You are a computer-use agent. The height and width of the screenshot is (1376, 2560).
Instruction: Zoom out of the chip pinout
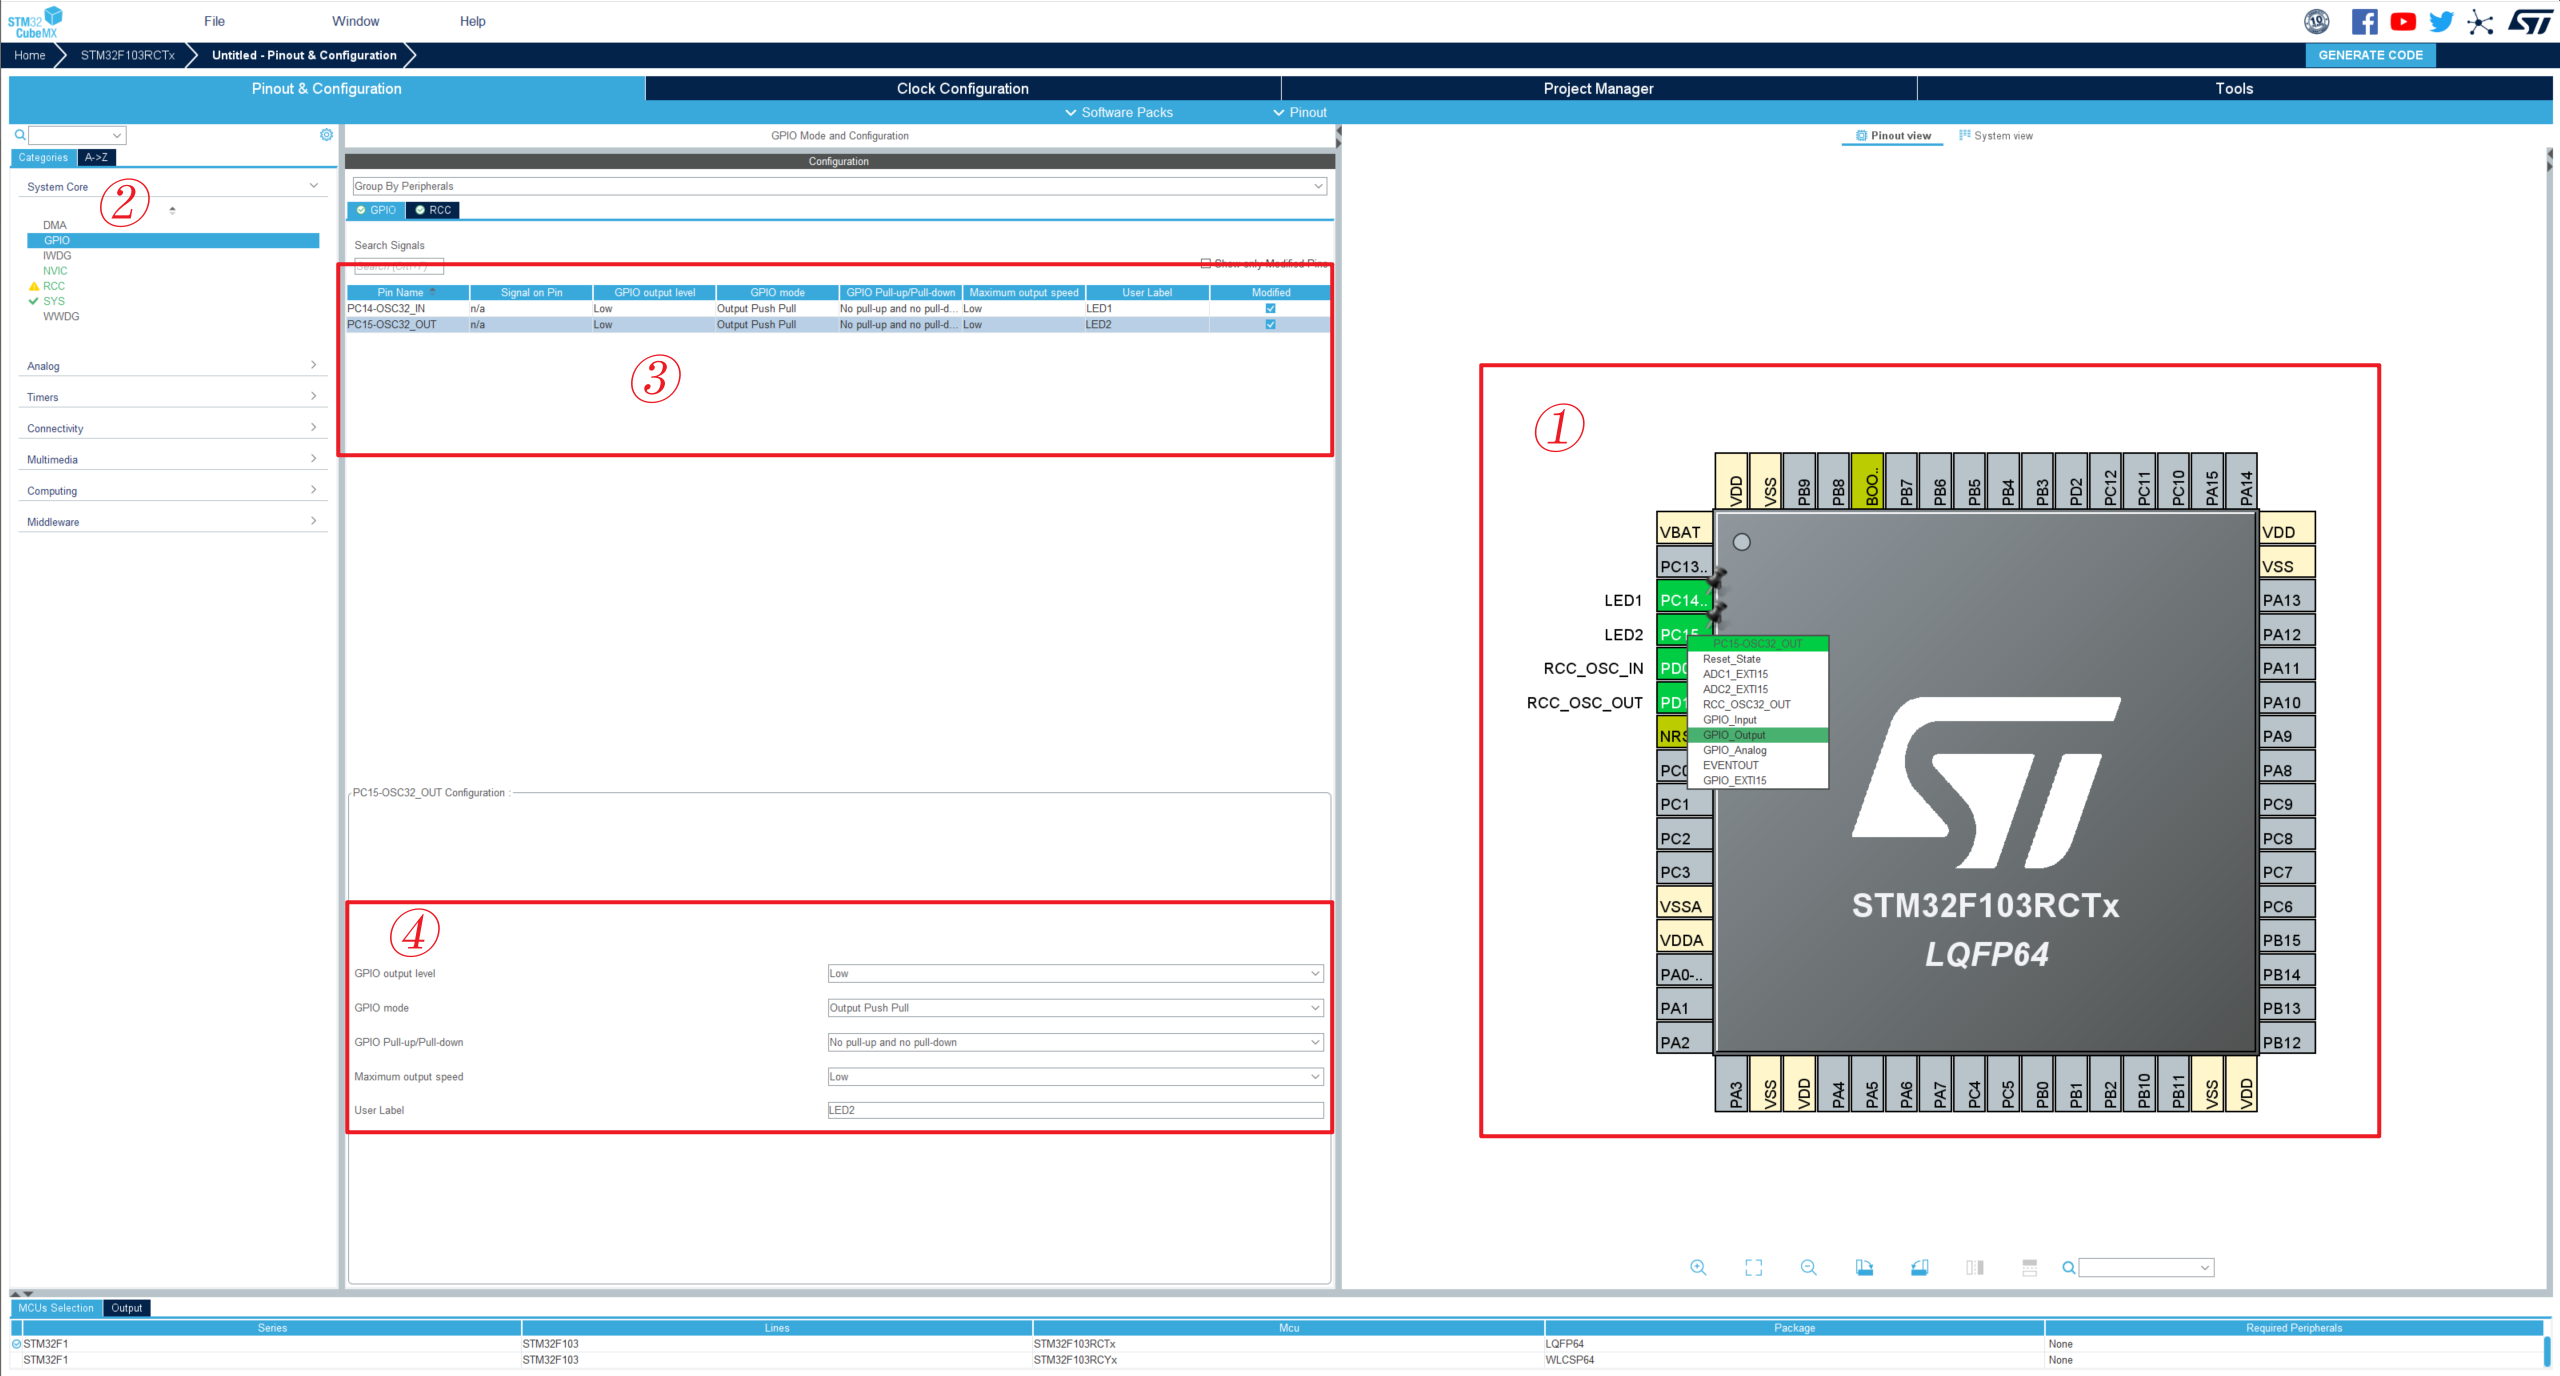pyautogui.click(x=1808, y=1267)
